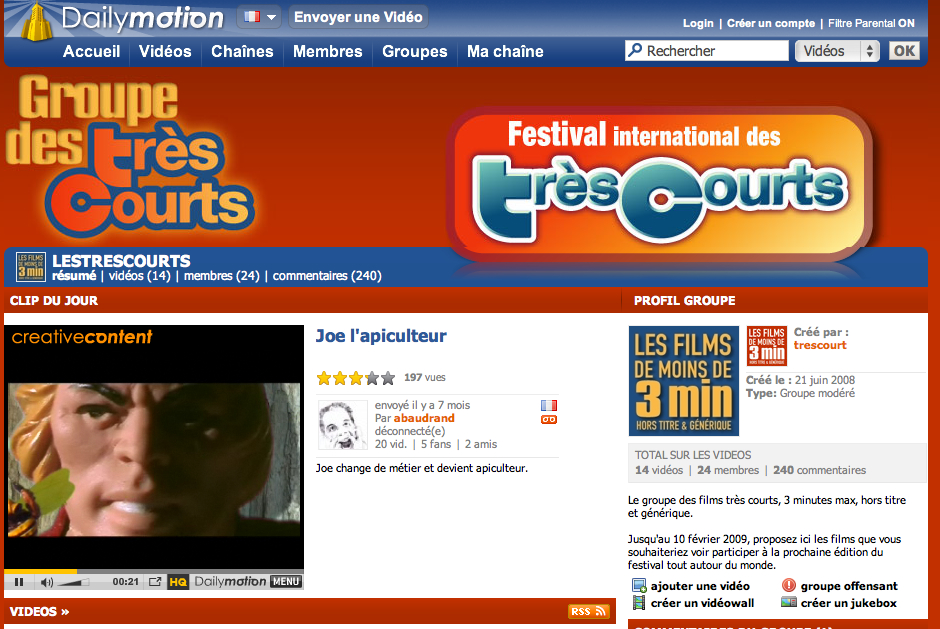Viewport: 940px width, 629px height.
Task: Click the RSS feed icon
Action: [x=589, y=611]
